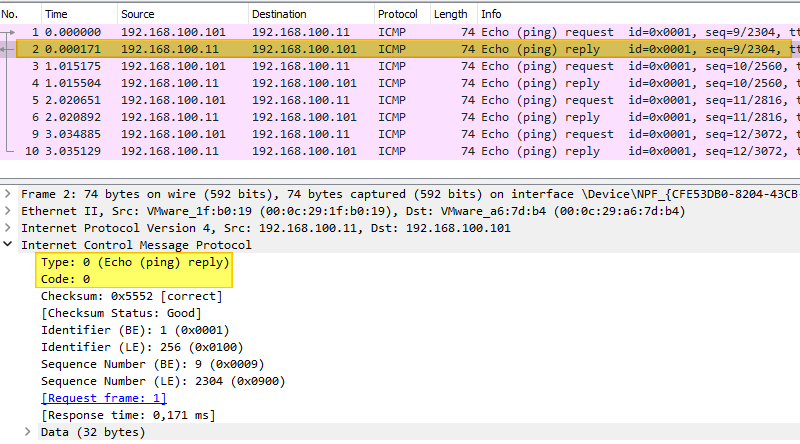
Task: Open the Request frame: 1 link
Action: pyautogui.click(x=104, y=398)
